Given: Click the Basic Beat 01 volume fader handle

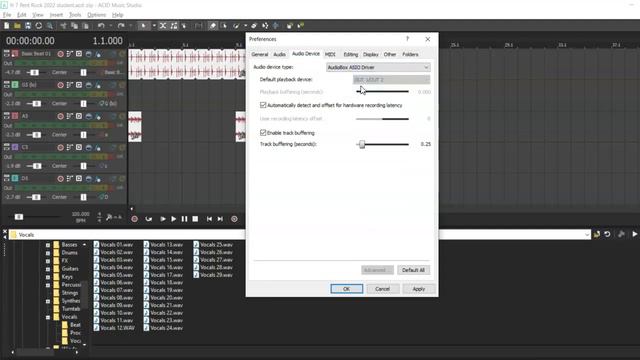Looking at the screenshot, I should point(34,73).
